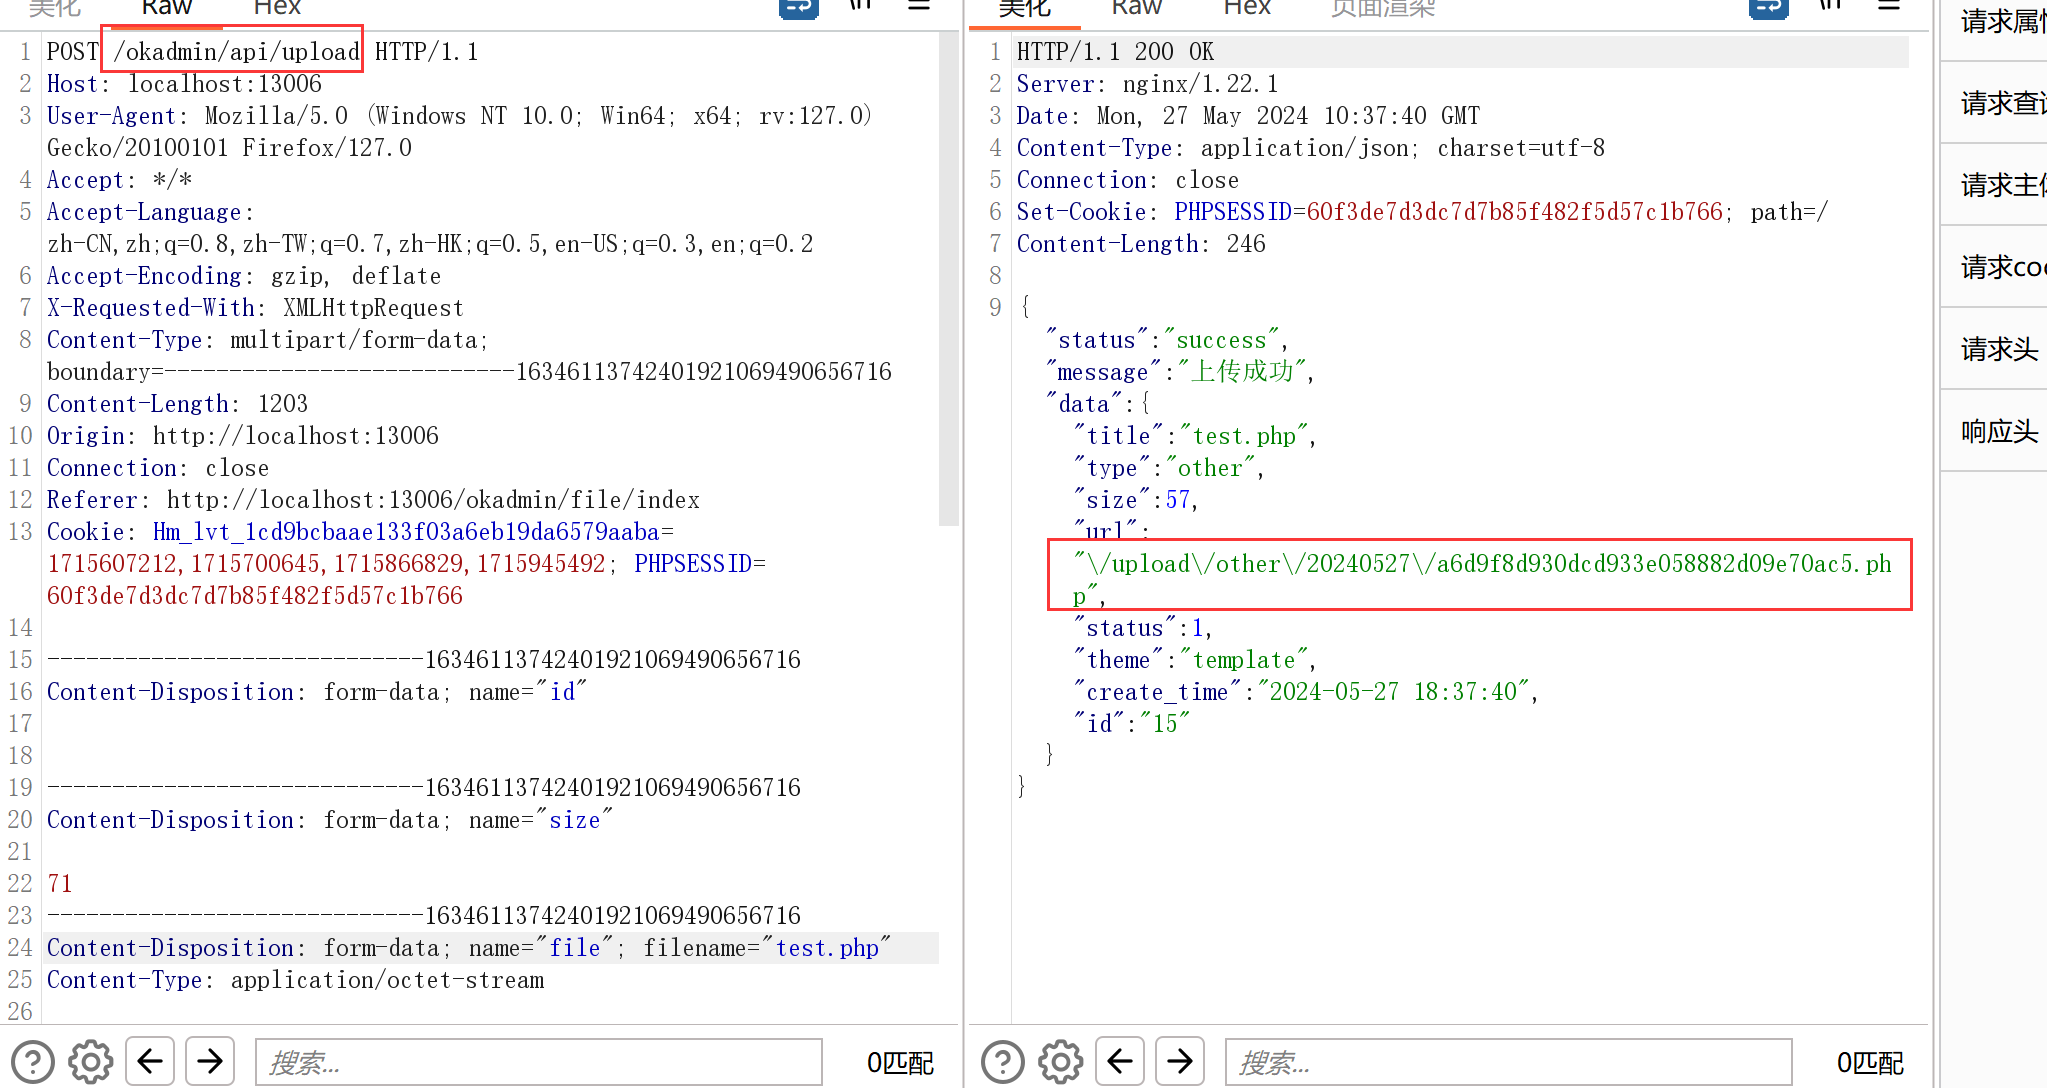Click the Server: nginx/1.22.1 line
The image size is (2047, 1088).
1147,84
